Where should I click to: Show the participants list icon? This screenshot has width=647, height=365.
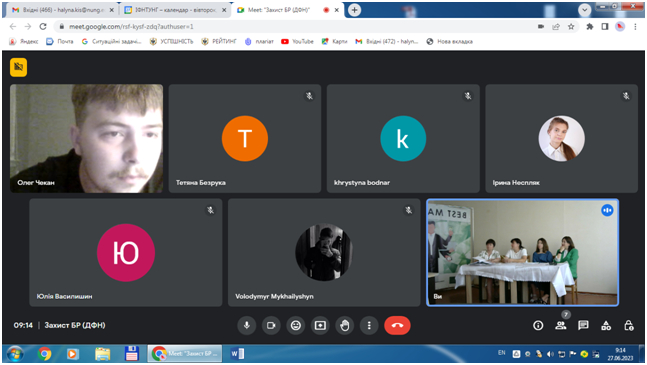tap(561, 325)
